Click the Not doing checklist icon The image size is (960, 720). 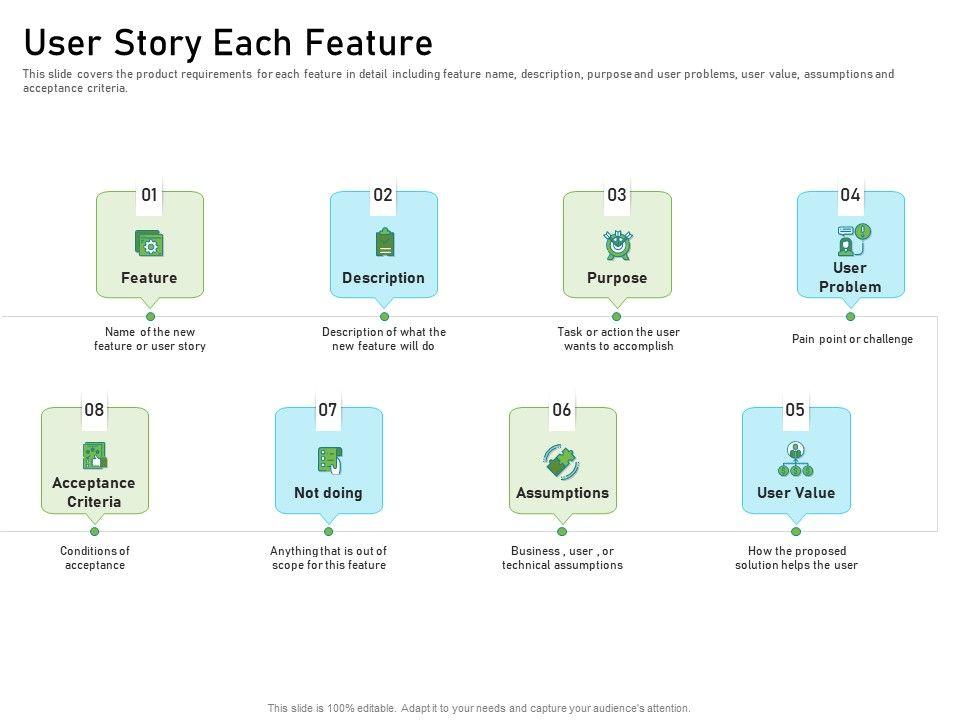click(x=329, y=460)
